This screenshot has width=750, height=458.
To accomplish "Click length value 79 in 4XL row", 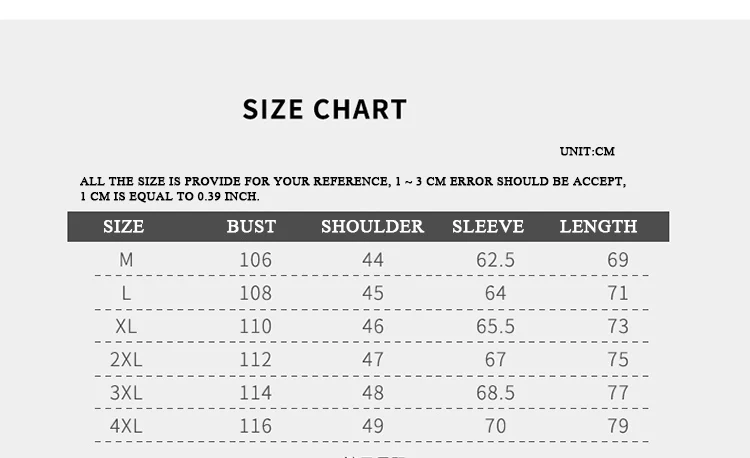I will [x=618, y=426].
